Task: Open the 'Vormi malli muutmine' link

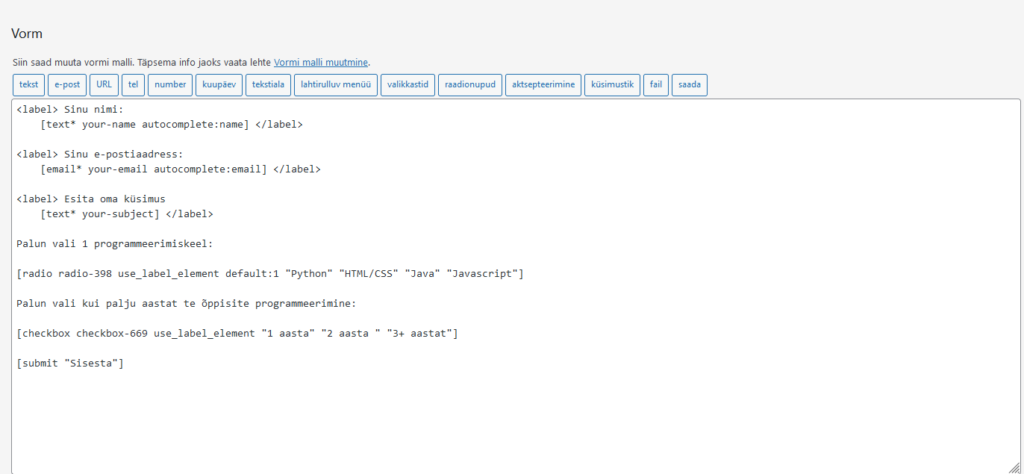Action: [321, 62]
